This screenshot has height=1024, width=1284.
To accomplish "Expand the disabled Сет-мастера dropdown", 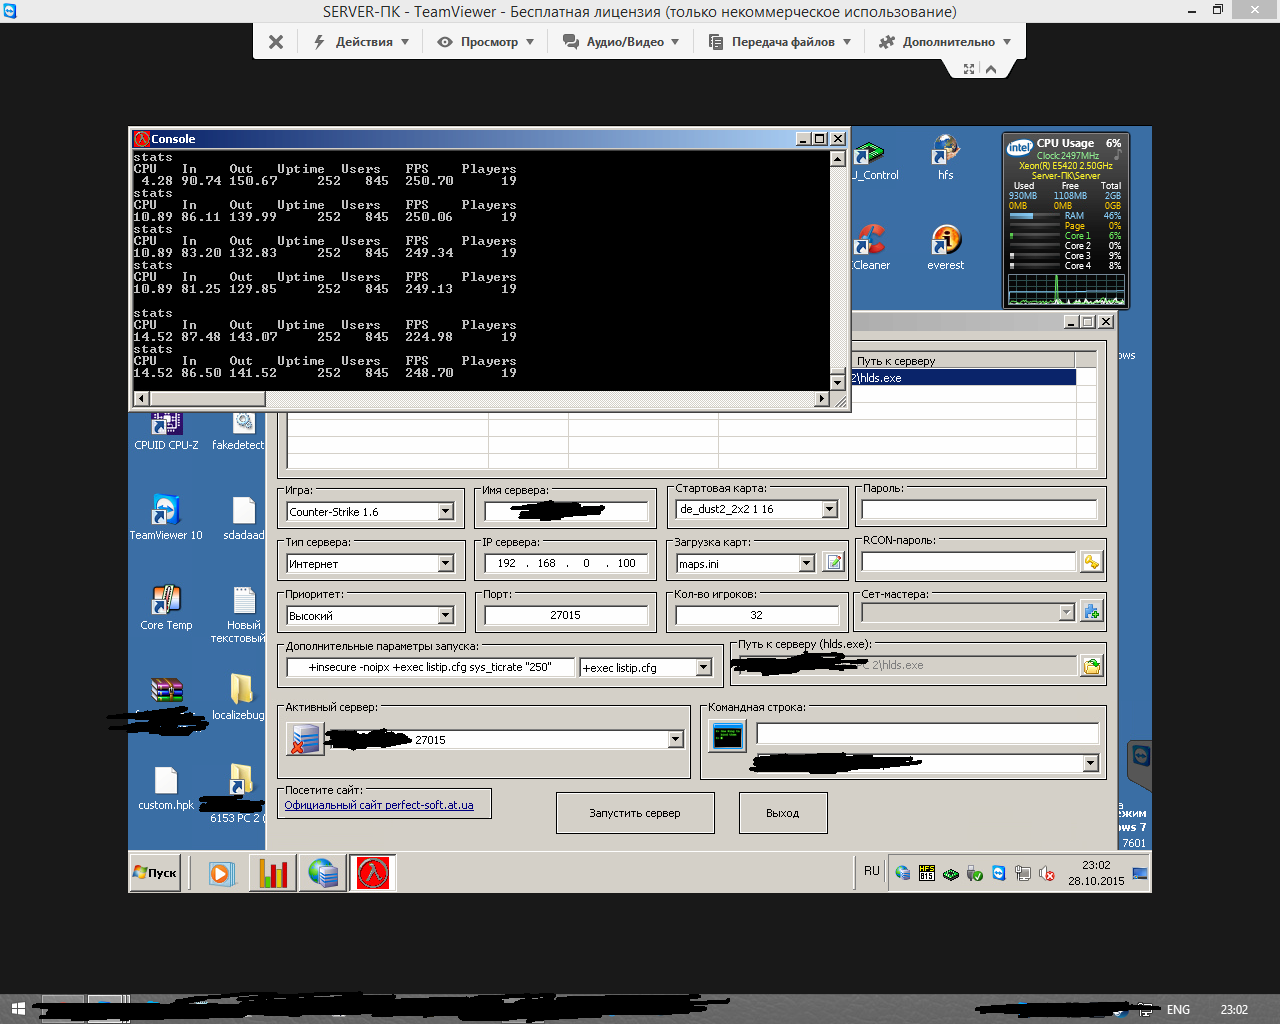I will coord(1066,611).
